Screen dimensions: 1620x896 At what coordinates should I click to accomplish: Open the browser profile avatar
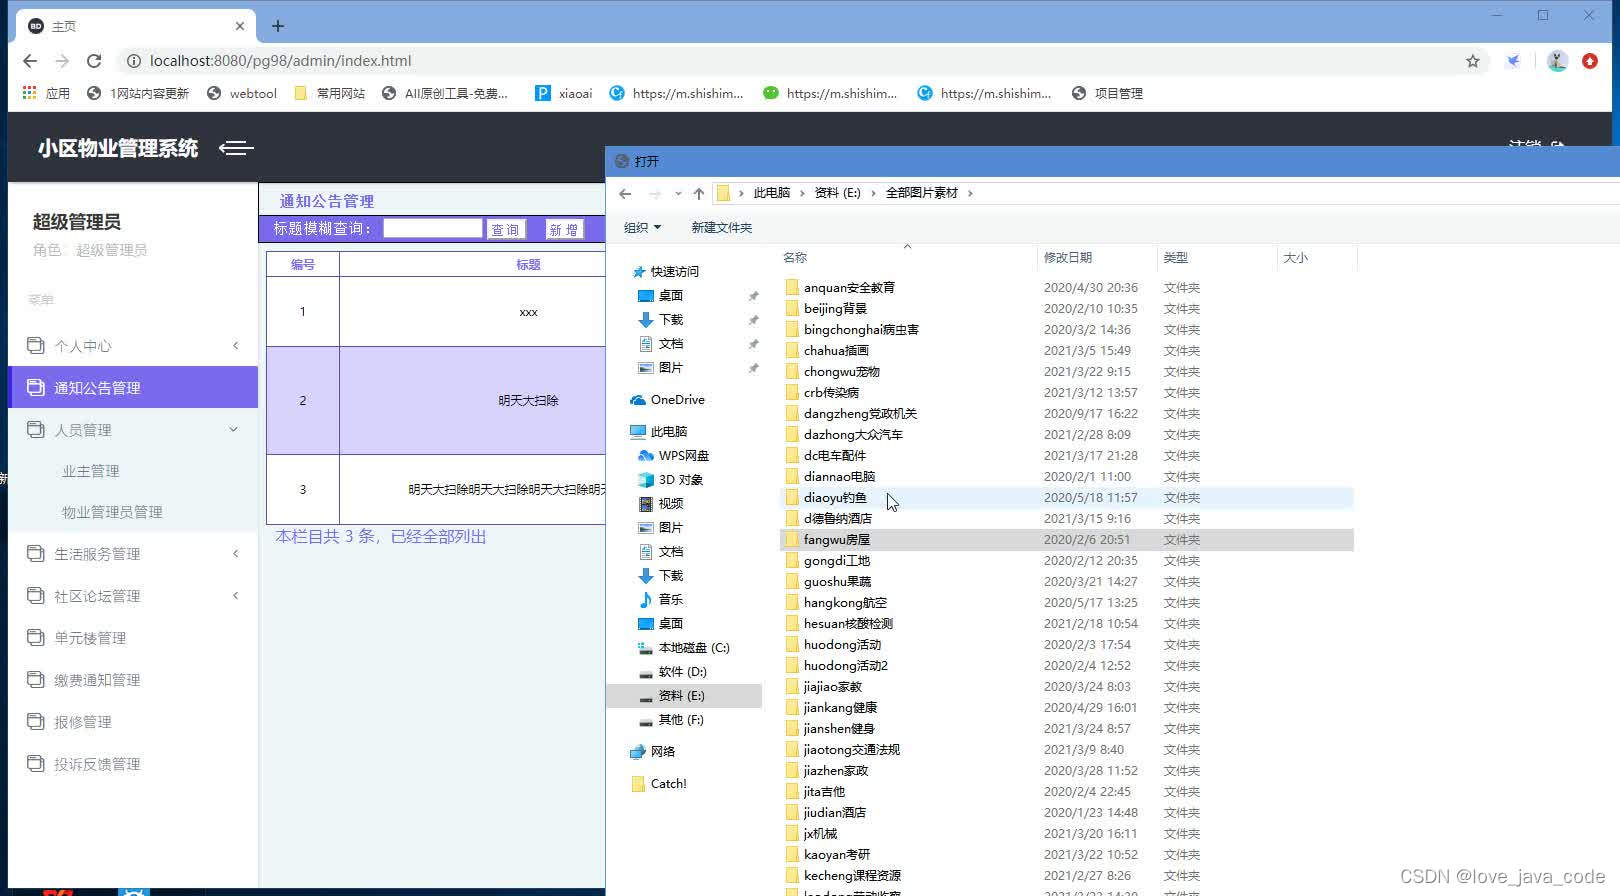click(1557, 61)
